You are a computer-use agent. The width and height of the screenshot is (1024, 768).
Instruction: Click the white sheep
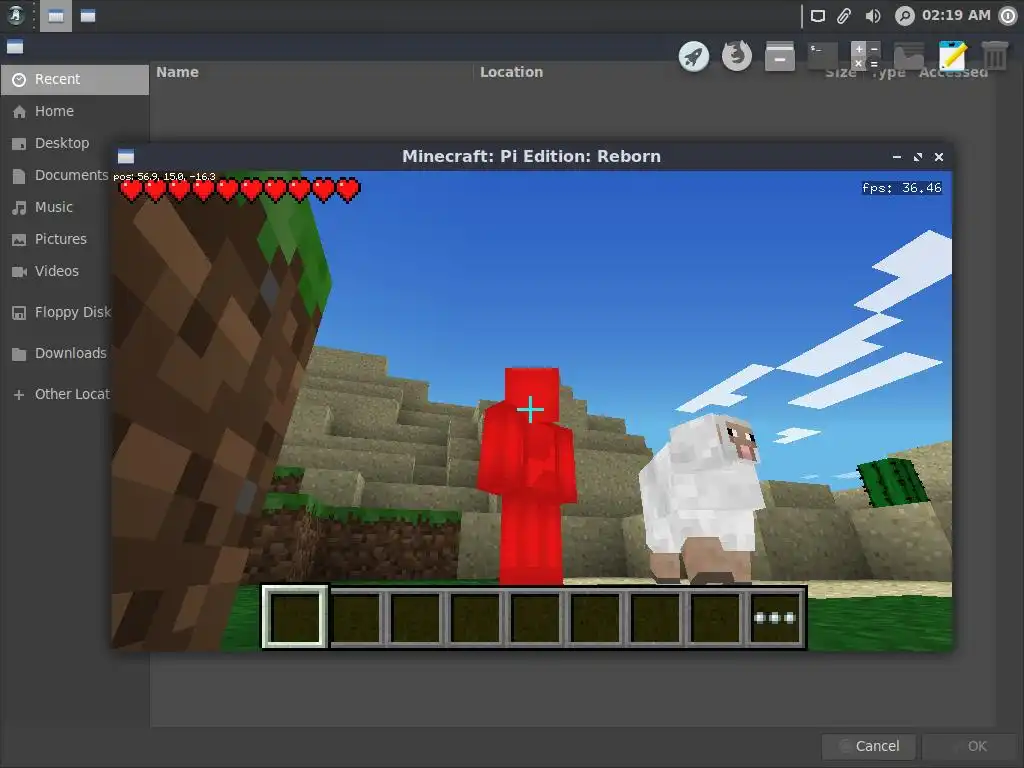(x=700, y=498)
